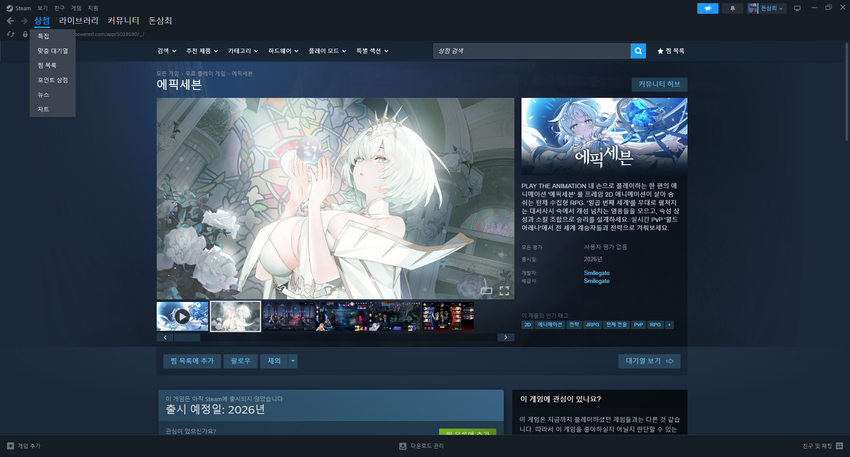Open the account name dropdown
This screenshot has width=850, height=457.
coord(767,8)
